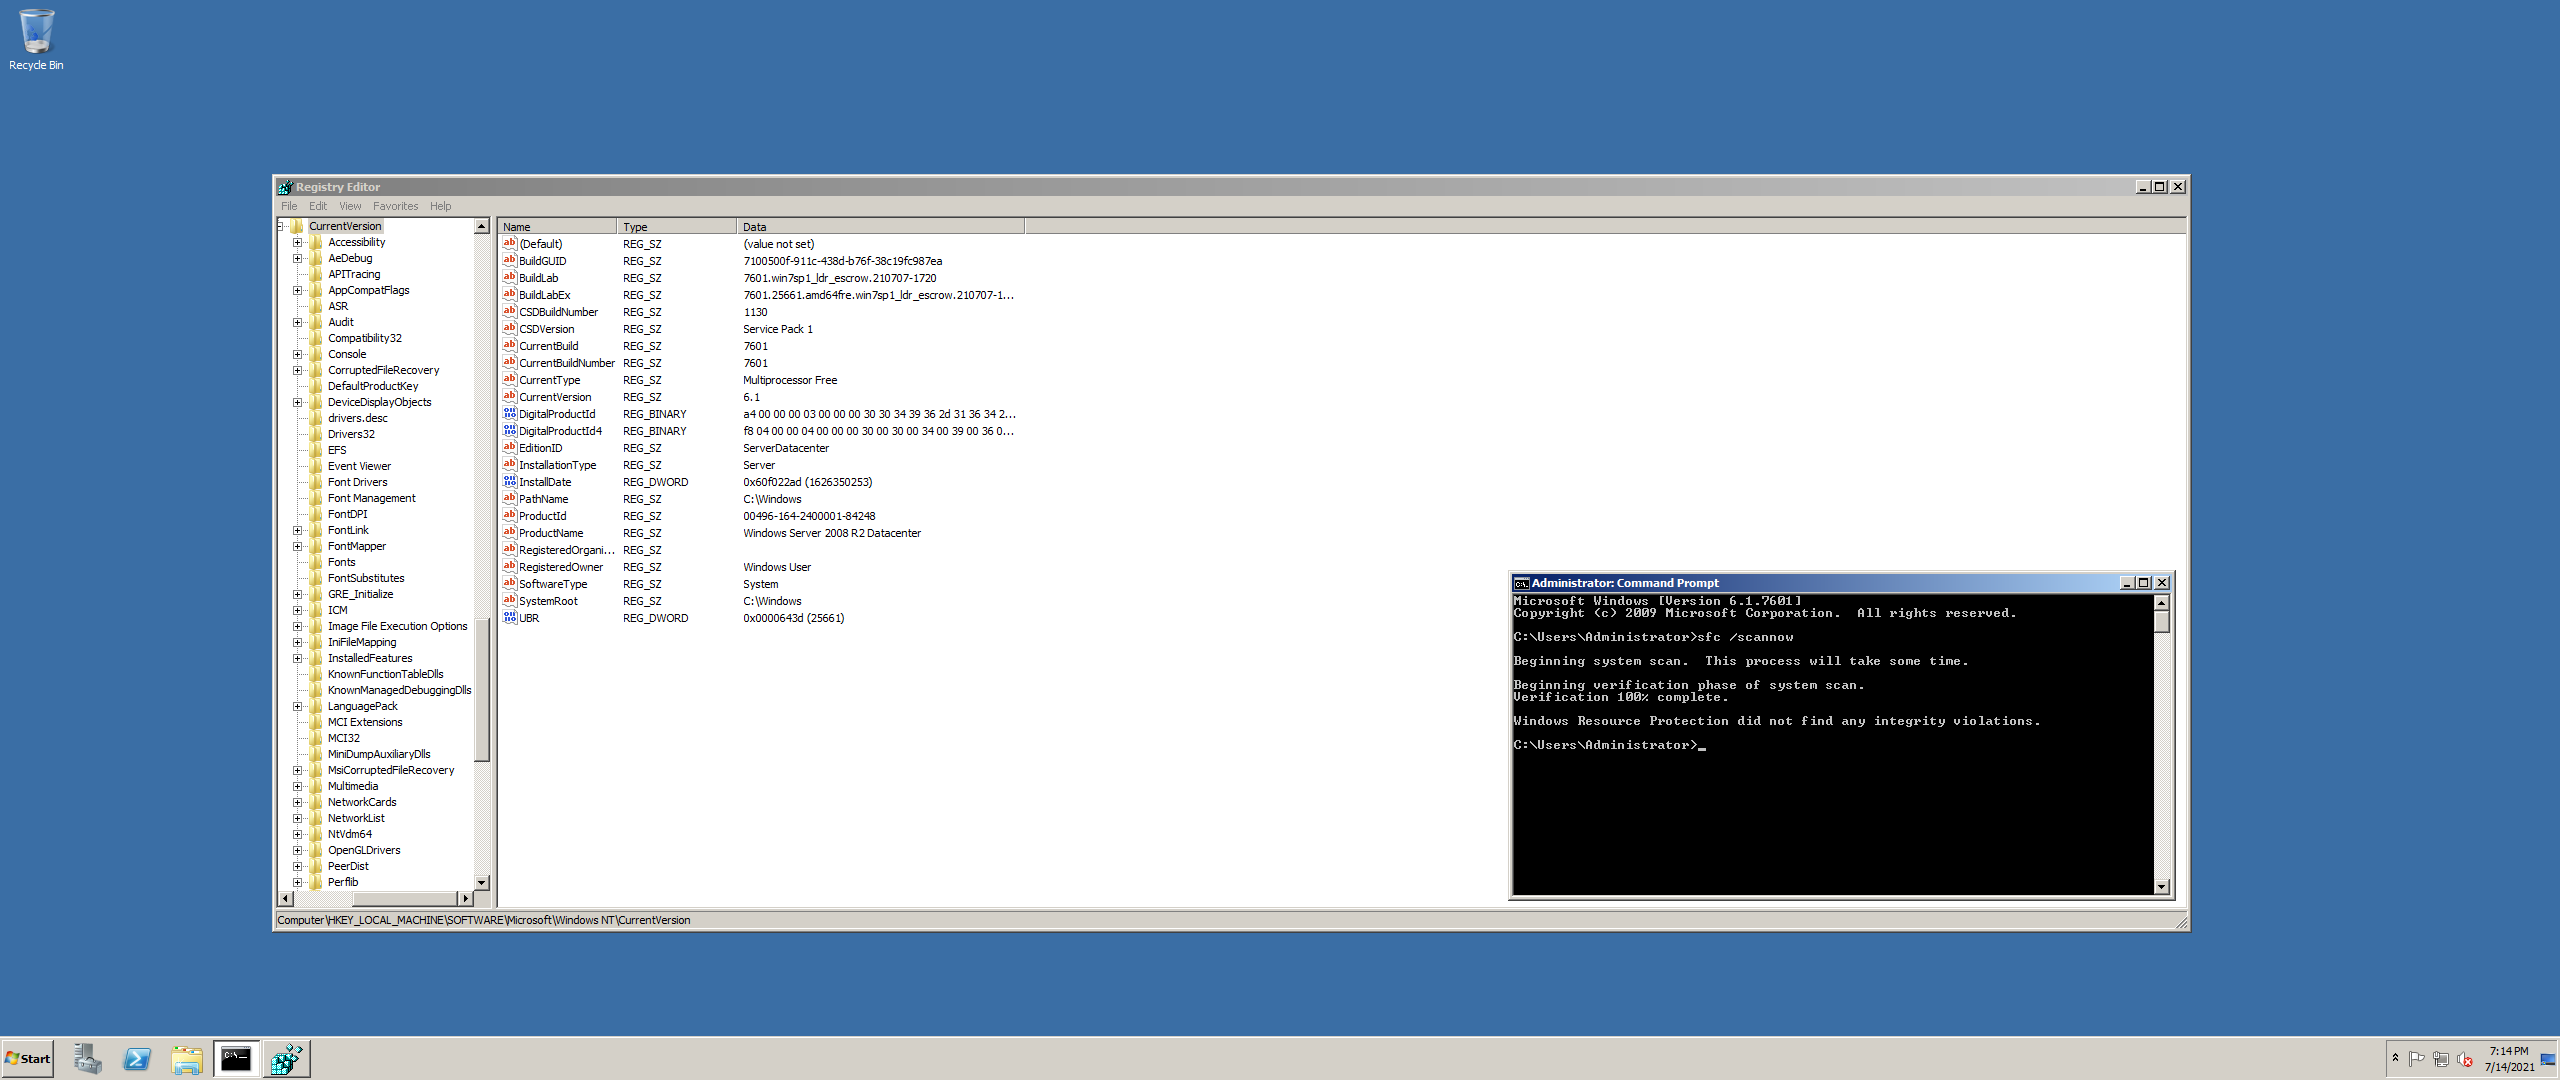This screenshot has height=1080, width=2560.
Task: Open the File menu in Registry Editor
Action: pyautogui.click(x=289, y=206)
